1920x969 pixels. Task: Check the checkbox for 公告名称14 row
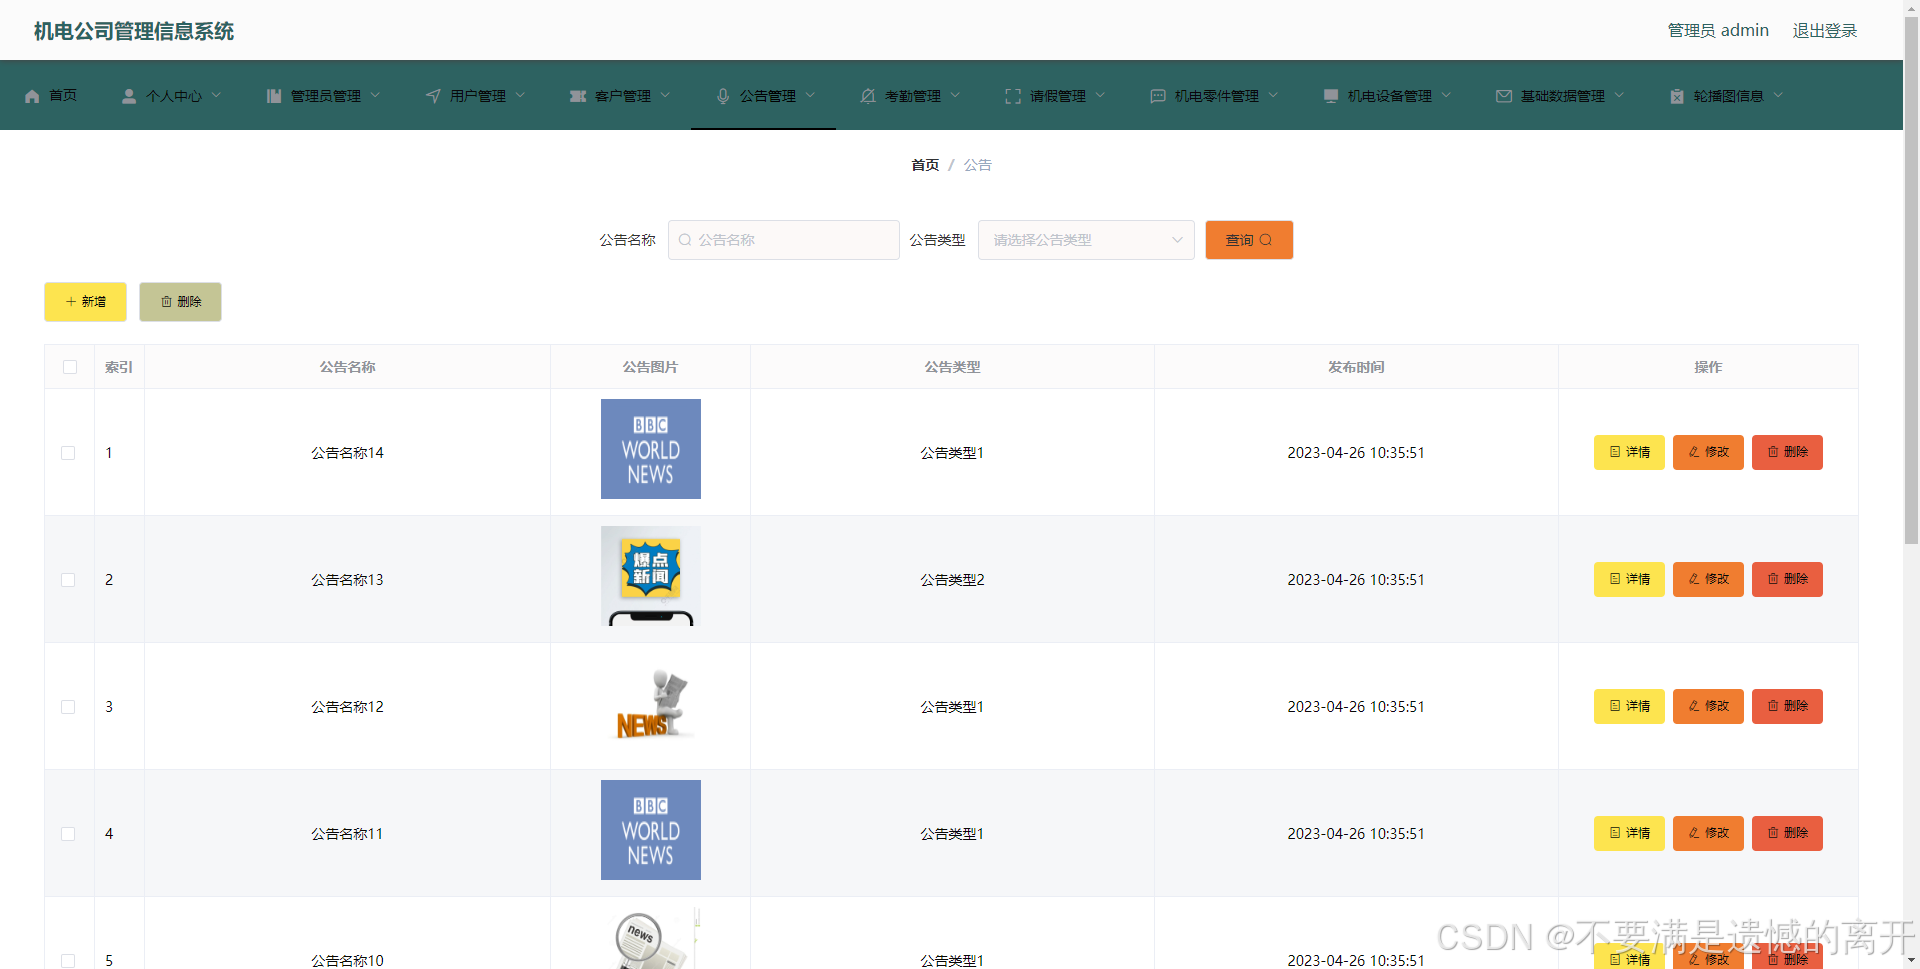tap(68, 453)
